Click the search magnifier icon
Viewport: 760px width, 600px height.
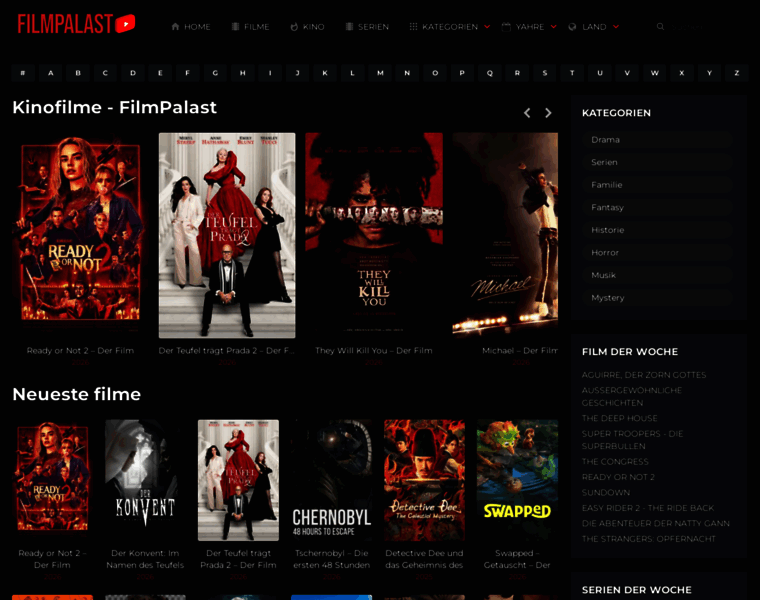660,27
